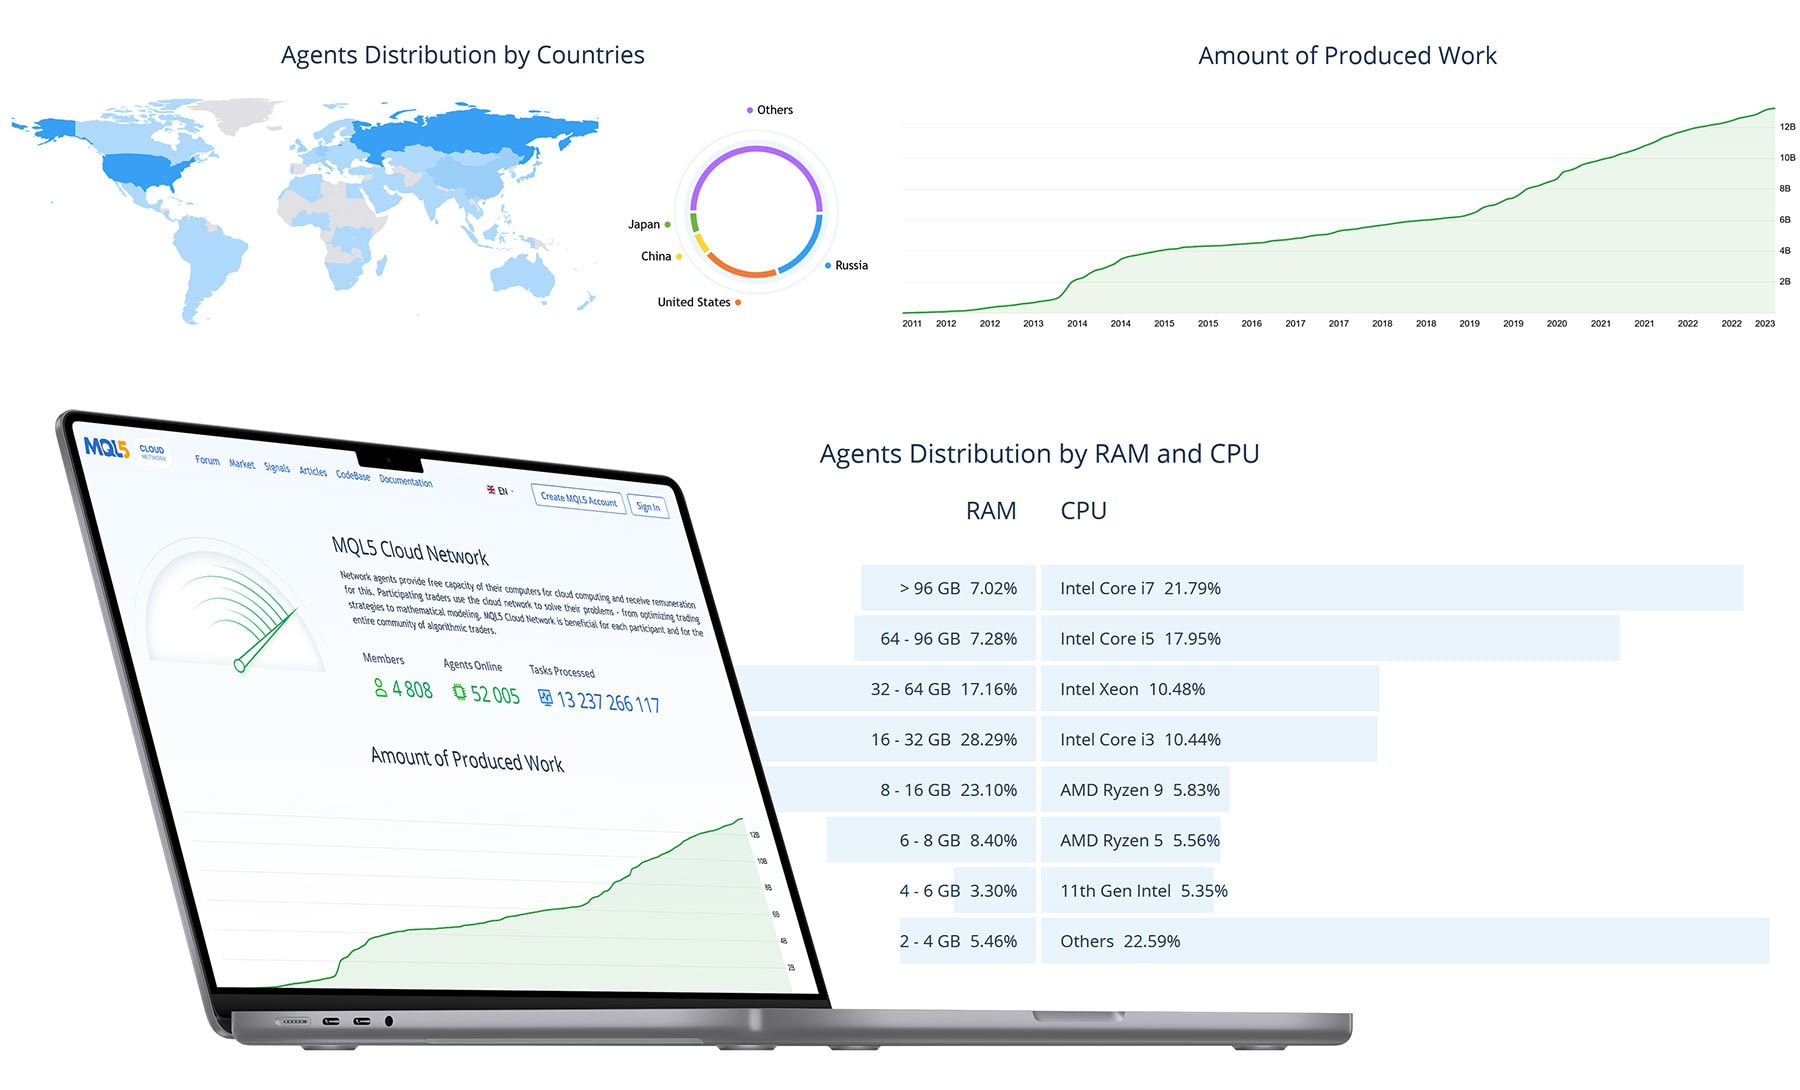The width and height of the screenshot is (1800, 1090).
Task: Open the Forum section
Action: [x=207, y=461]
